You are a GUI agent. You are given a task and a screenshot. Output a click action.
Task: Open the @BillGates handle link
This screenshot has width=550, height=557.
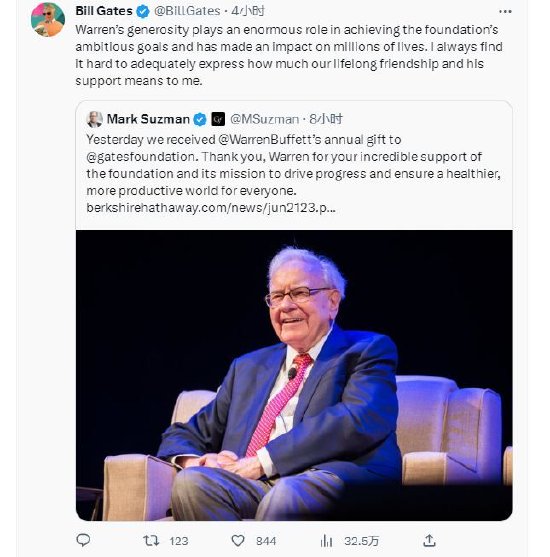point(187,11)
